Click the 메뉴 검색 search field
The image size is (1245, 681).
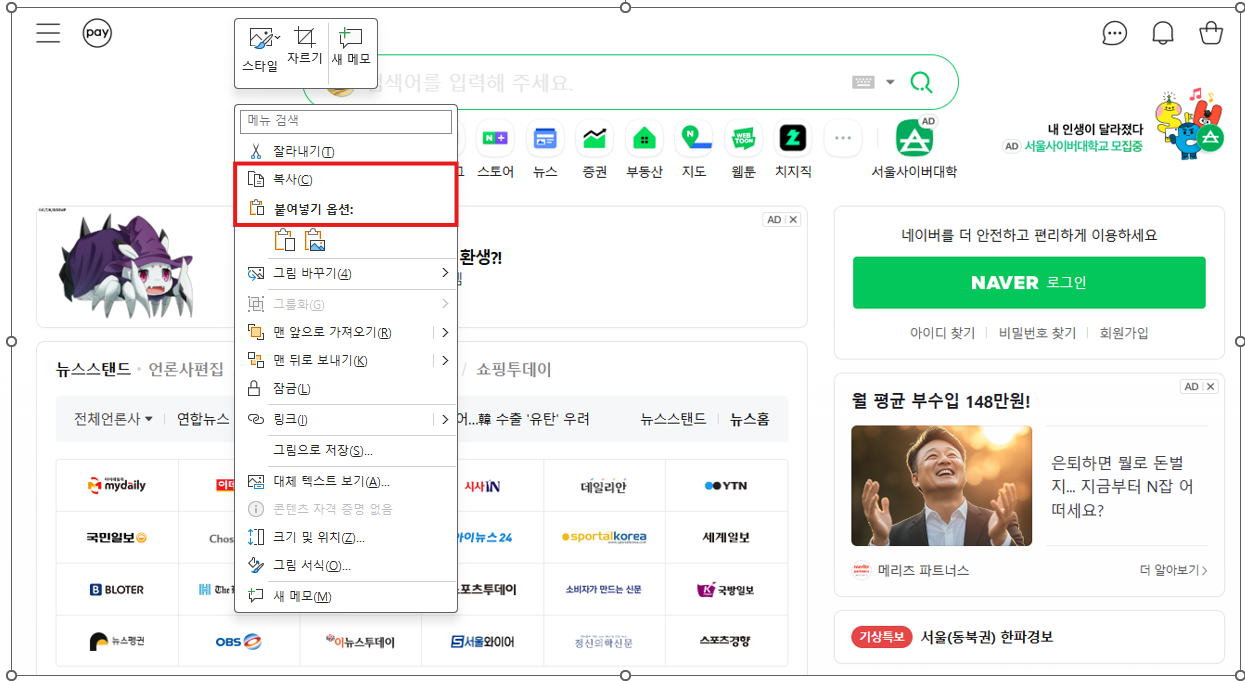click(x=345, y=121)
